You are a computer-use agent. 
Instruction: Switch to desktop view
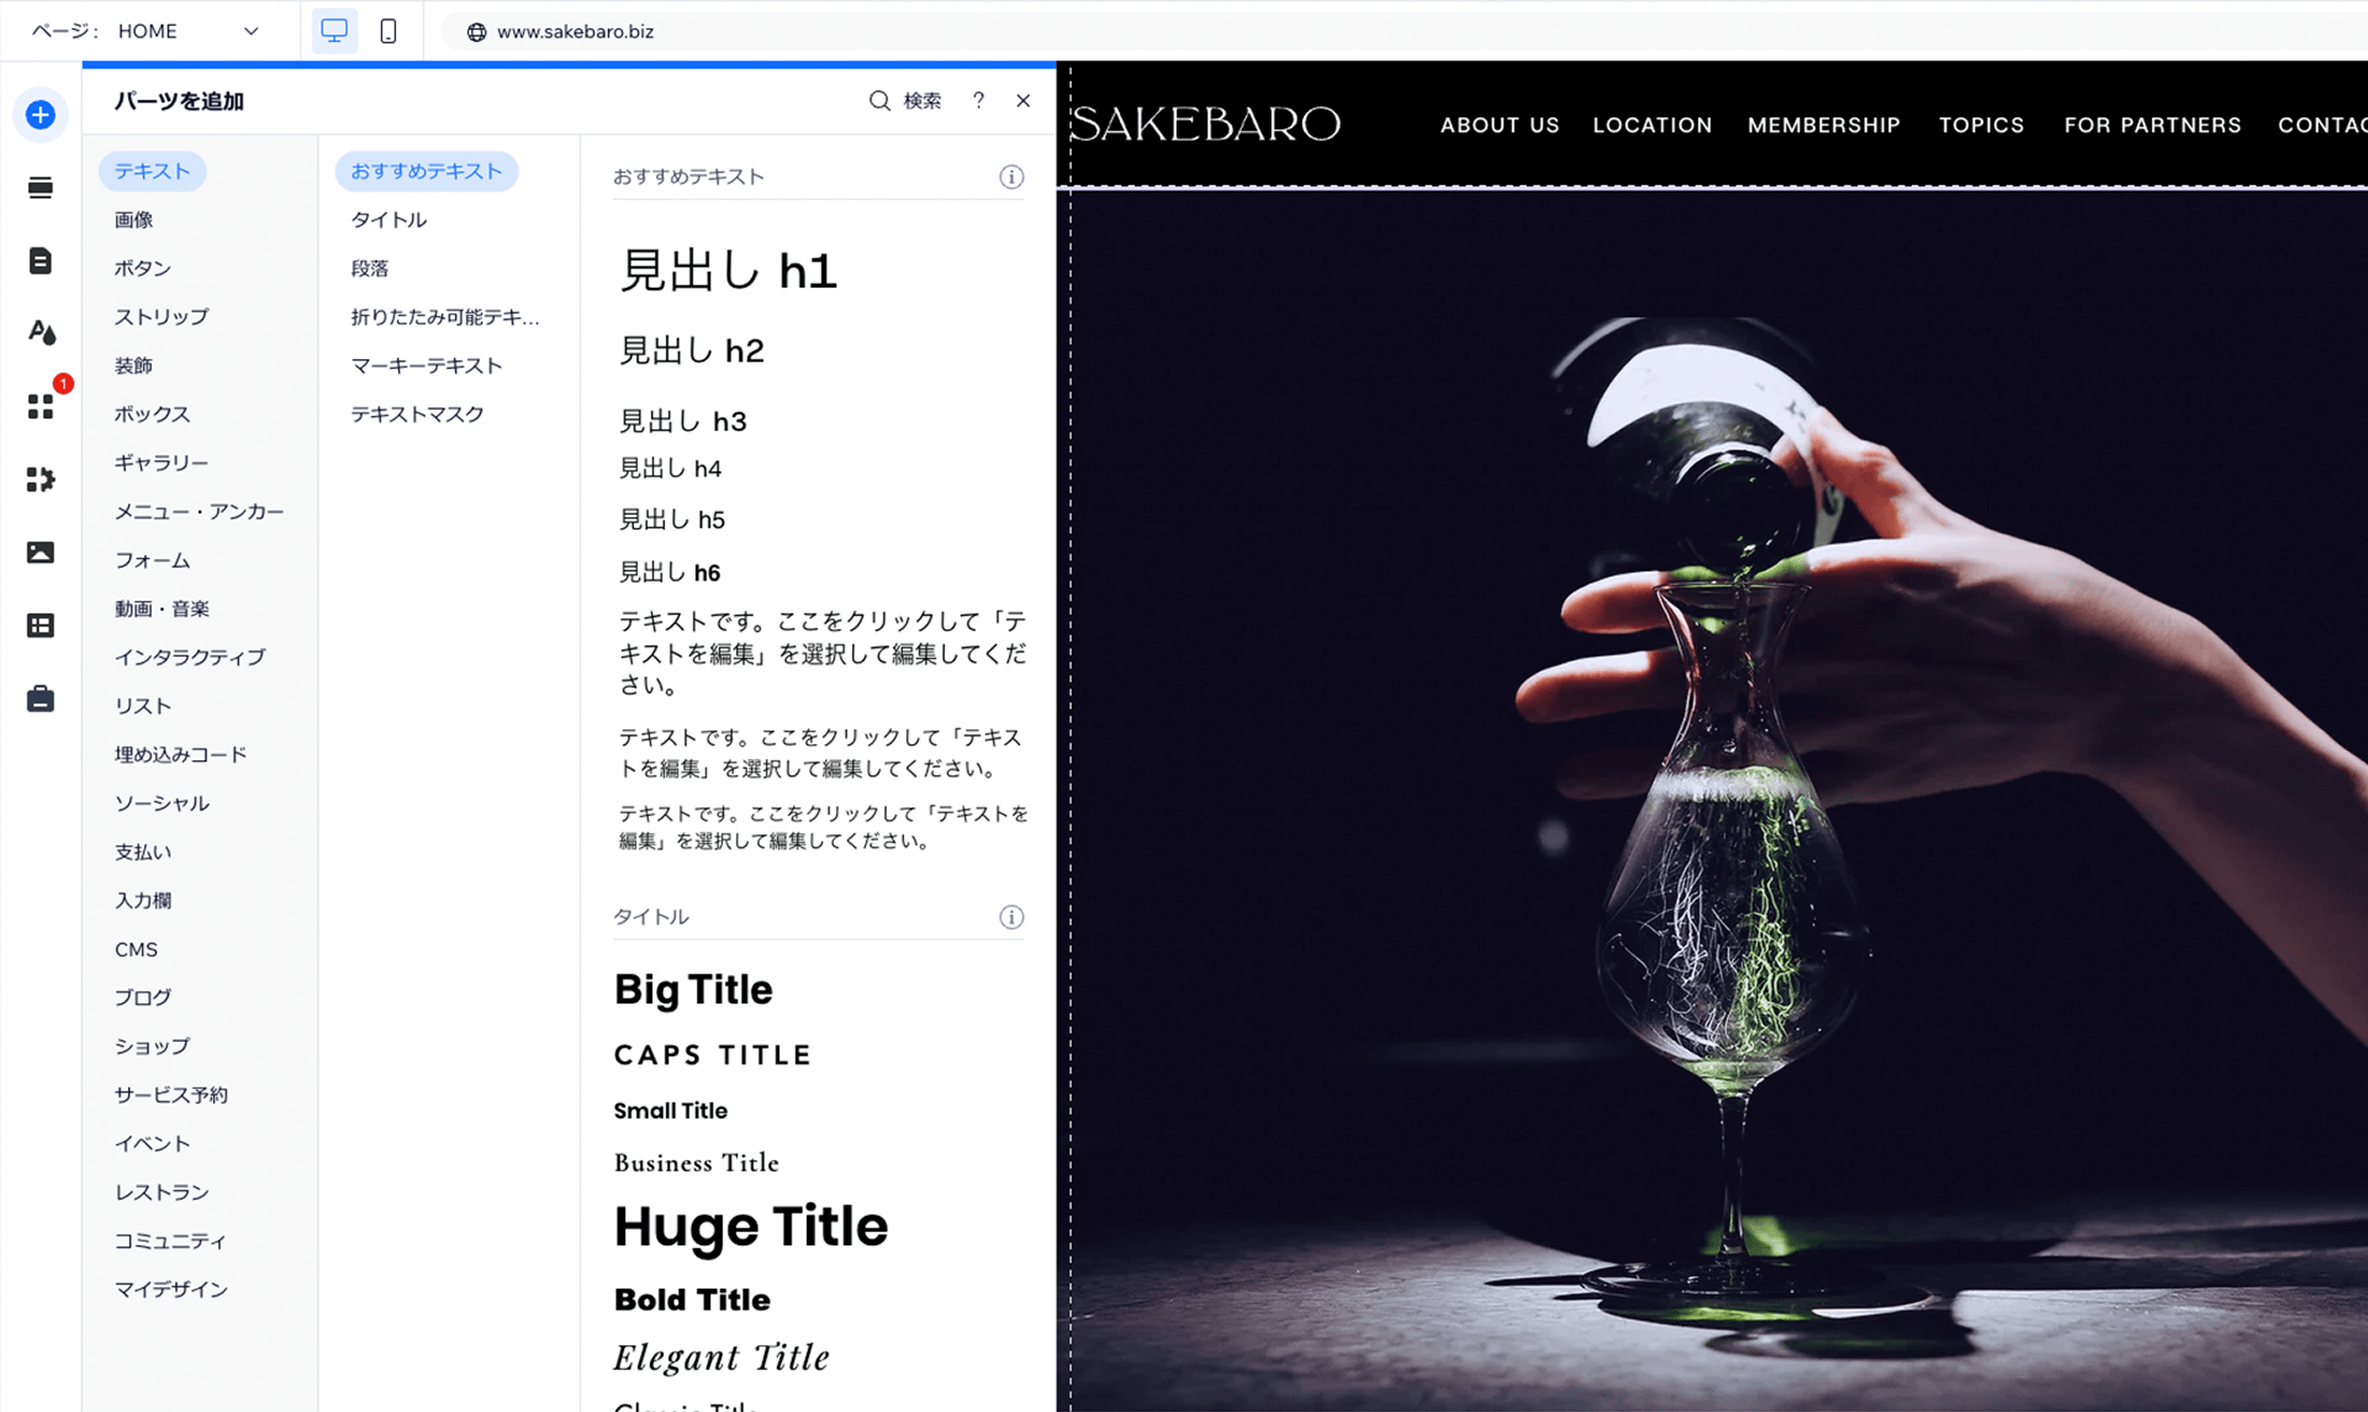334,31
